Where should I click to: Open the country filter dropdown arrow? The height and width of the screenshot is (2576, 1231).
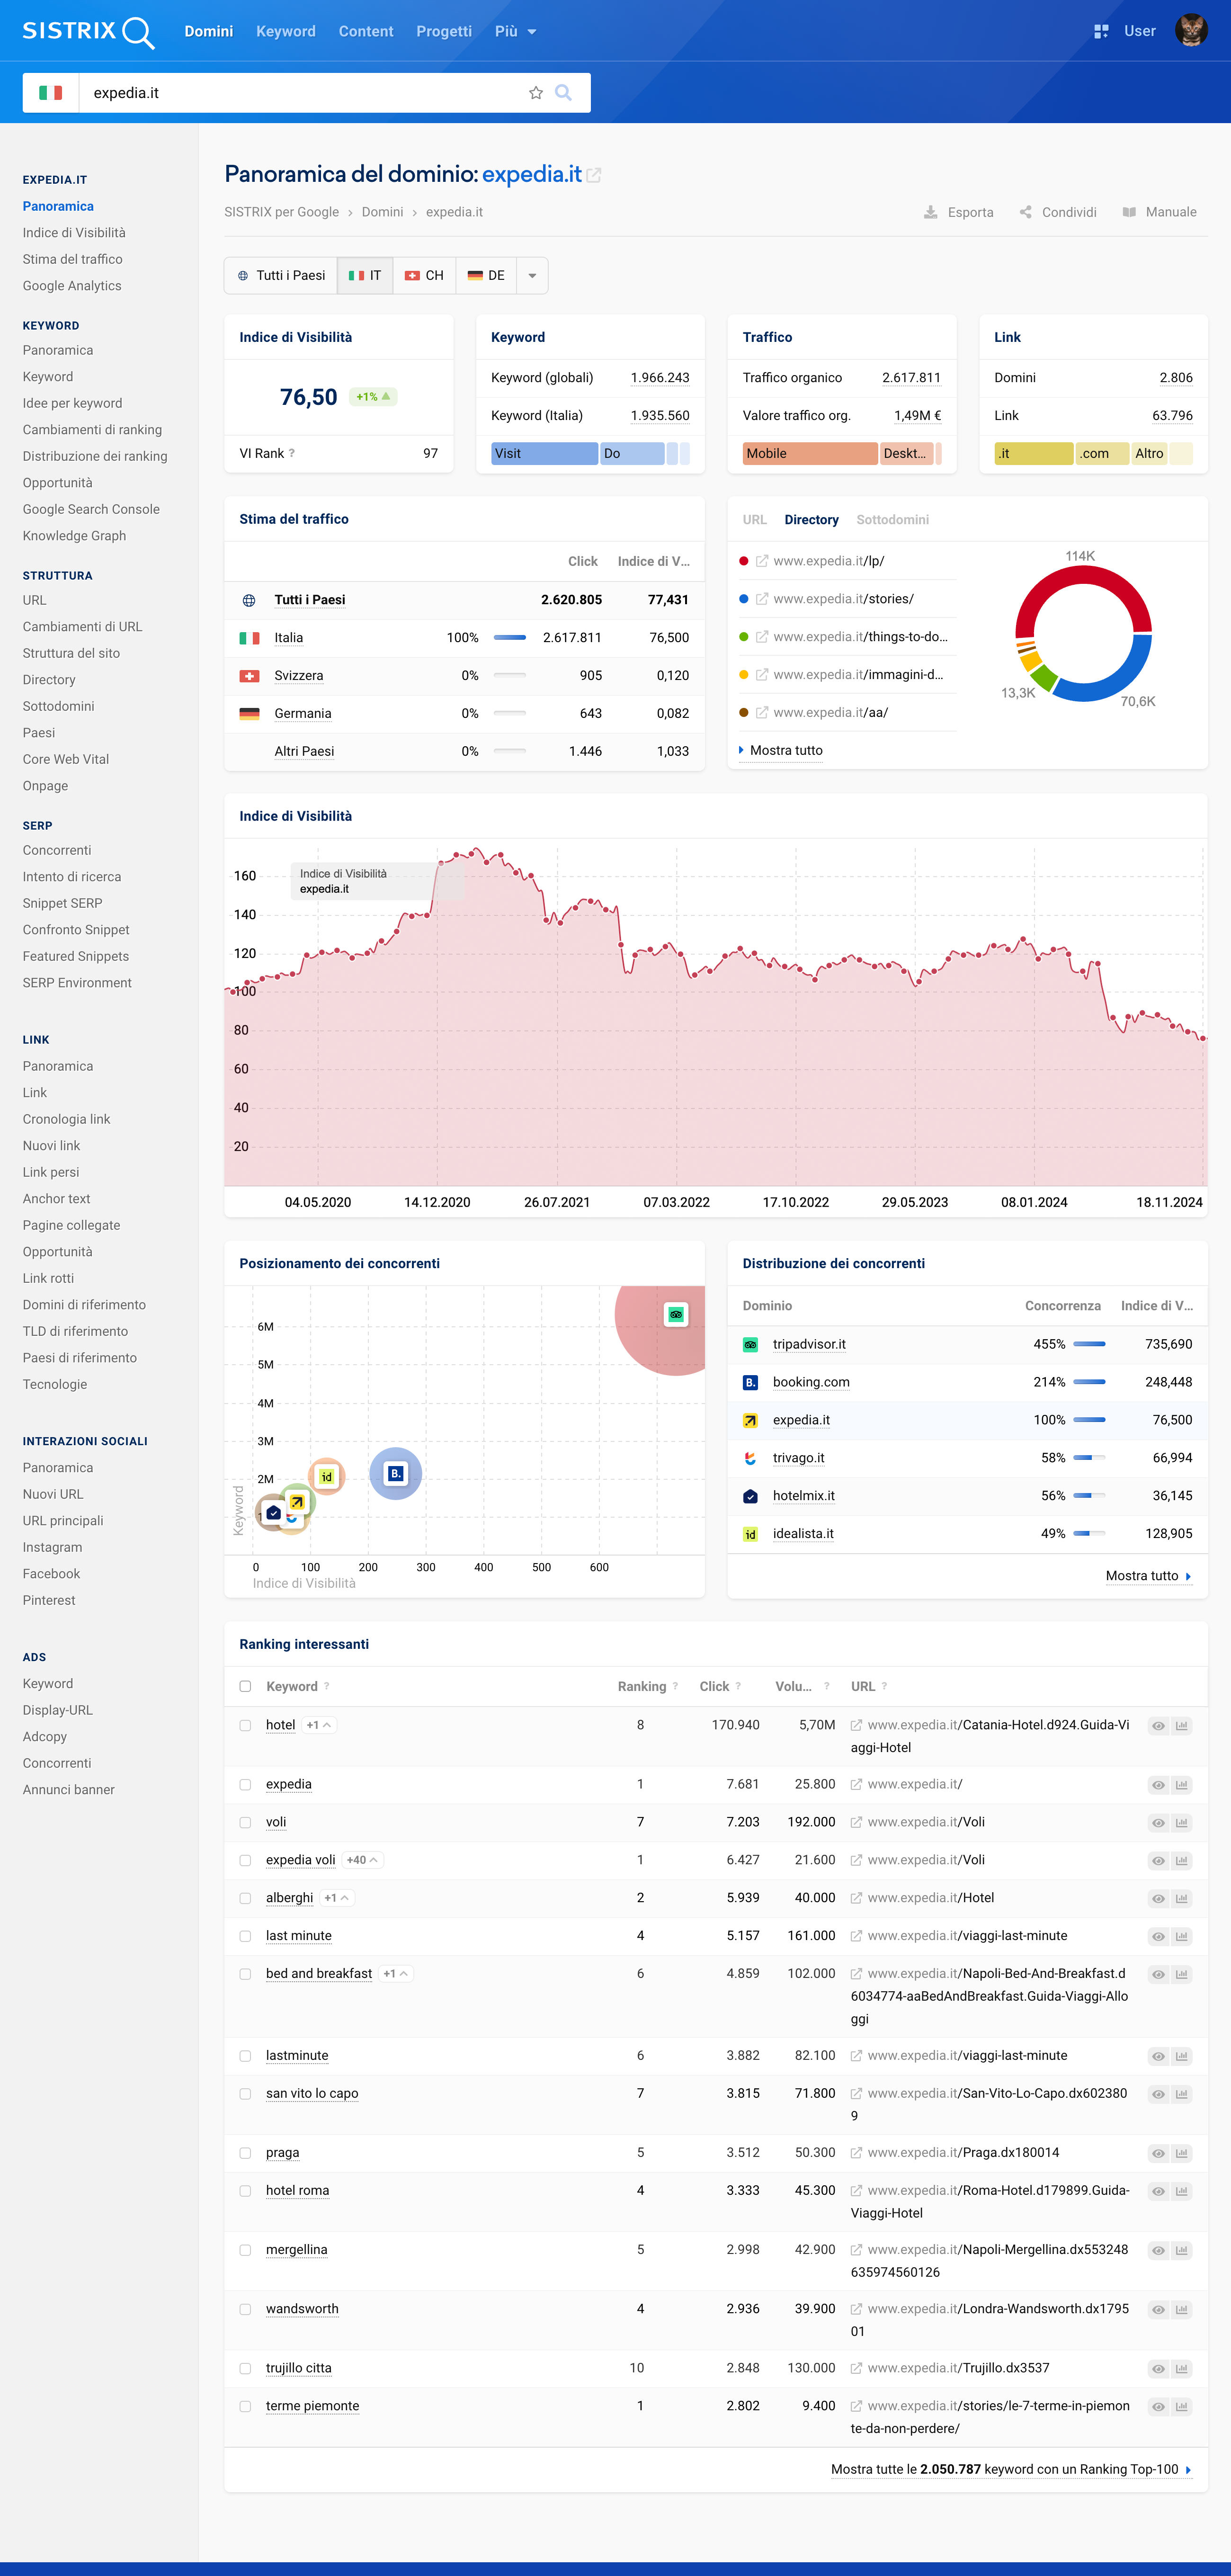coord(532,275)
